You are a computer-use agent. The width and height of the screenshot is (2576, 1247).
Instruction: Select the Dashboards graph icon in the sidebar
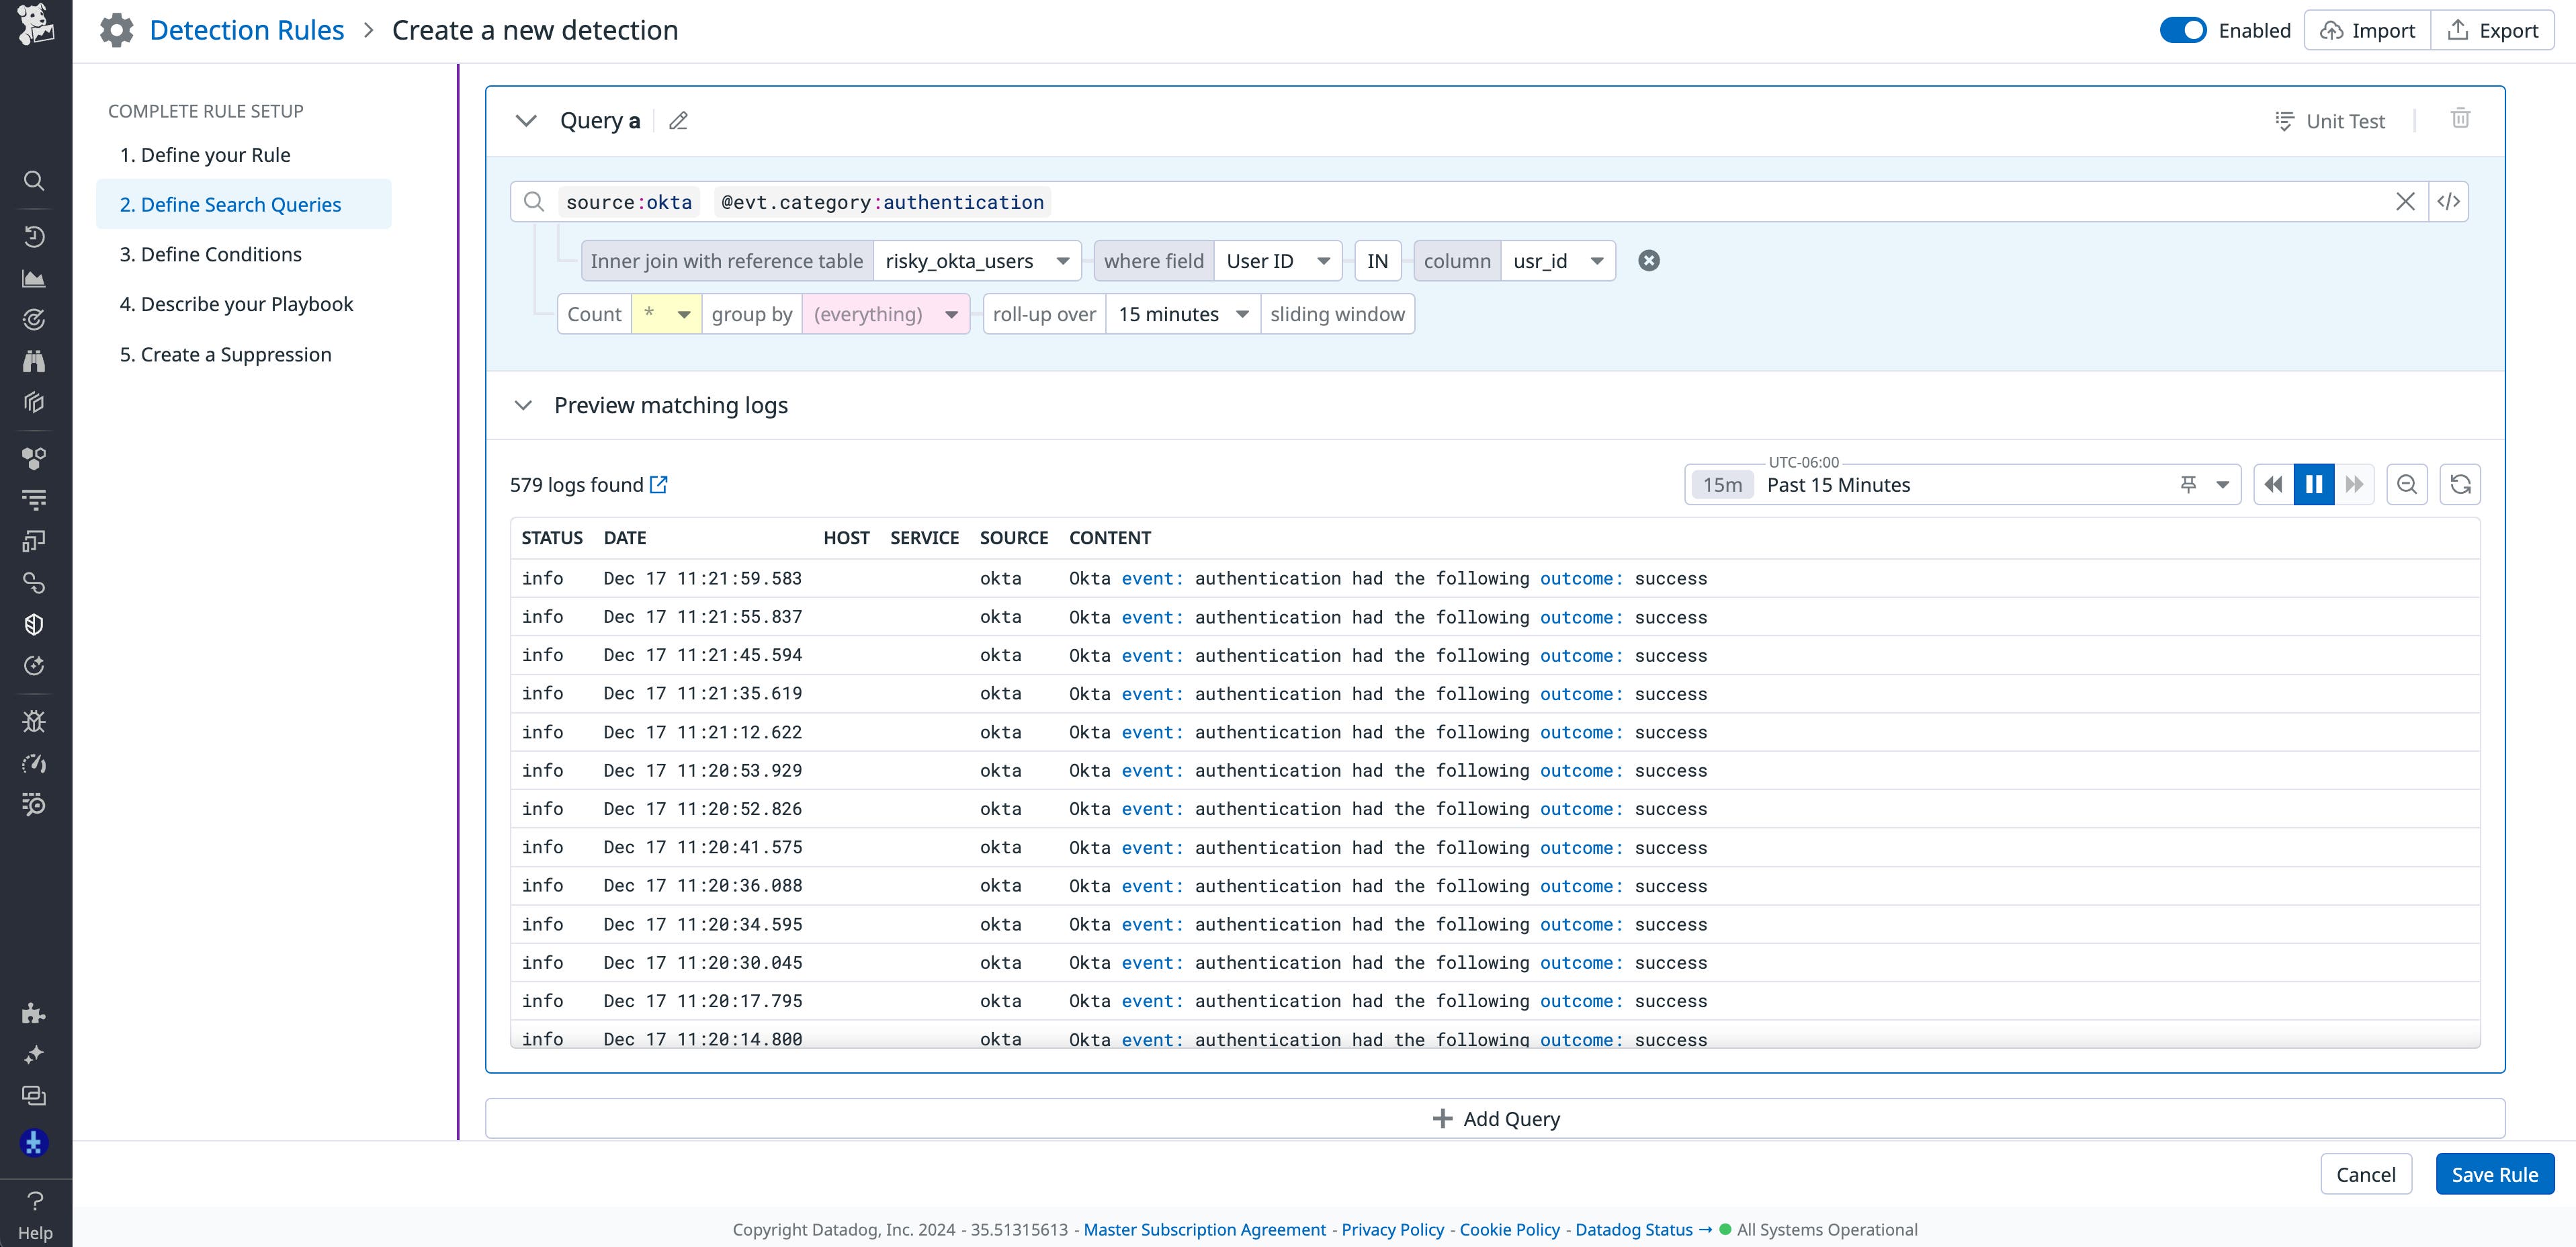tap(34, 279)
